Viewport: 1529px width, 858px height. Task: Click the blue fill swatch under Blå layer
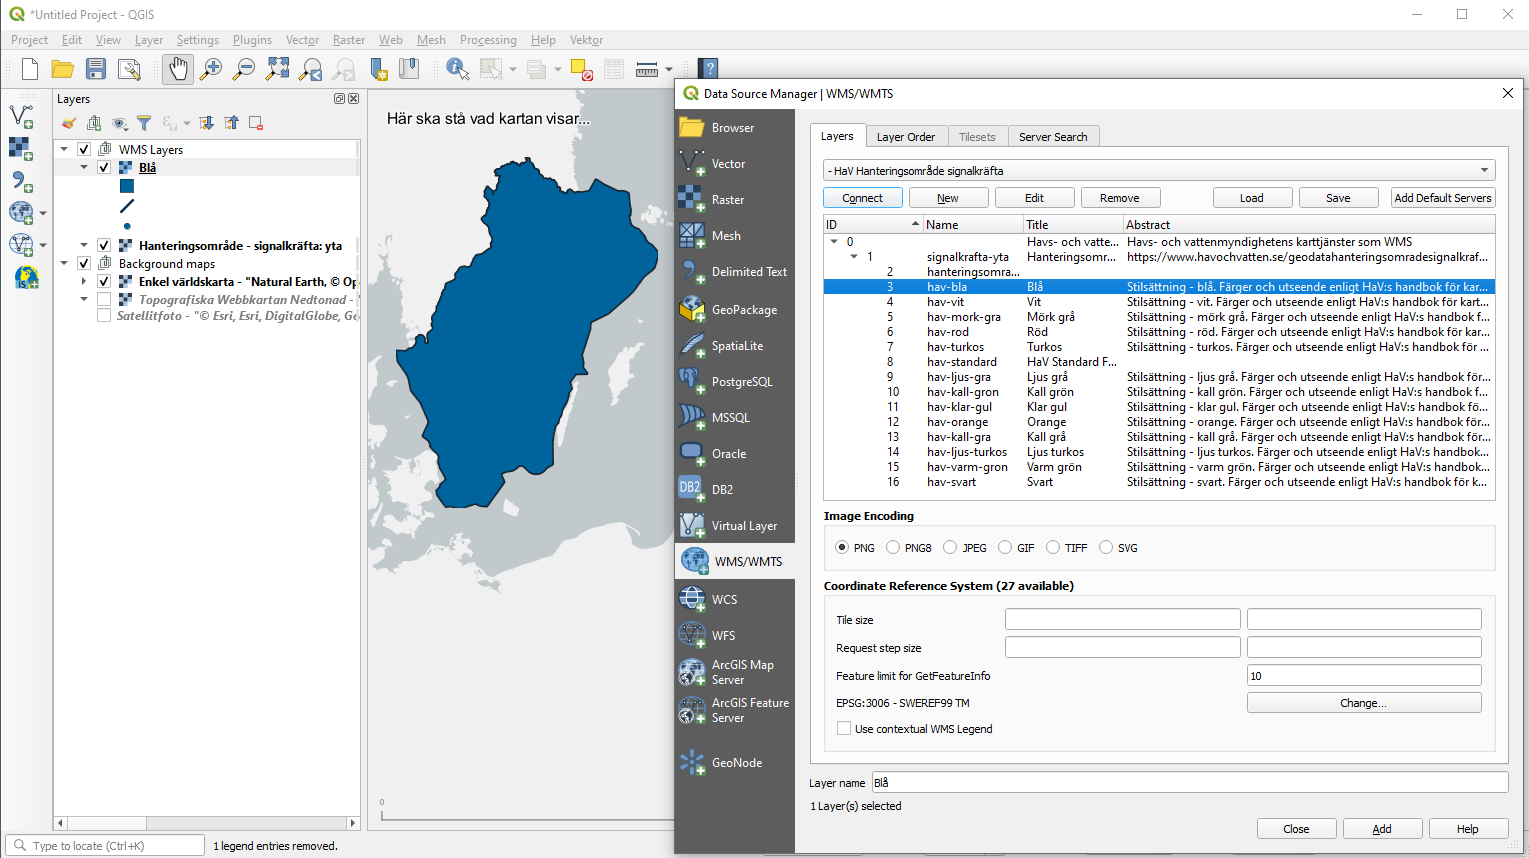[127, 185]
